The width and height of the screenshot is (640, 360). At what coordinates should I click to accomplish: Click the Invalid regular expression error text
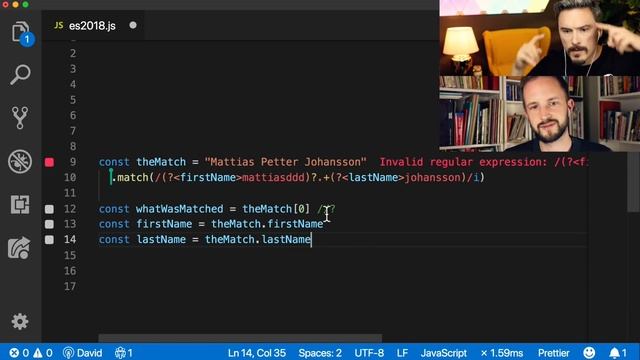pos(484,162)
